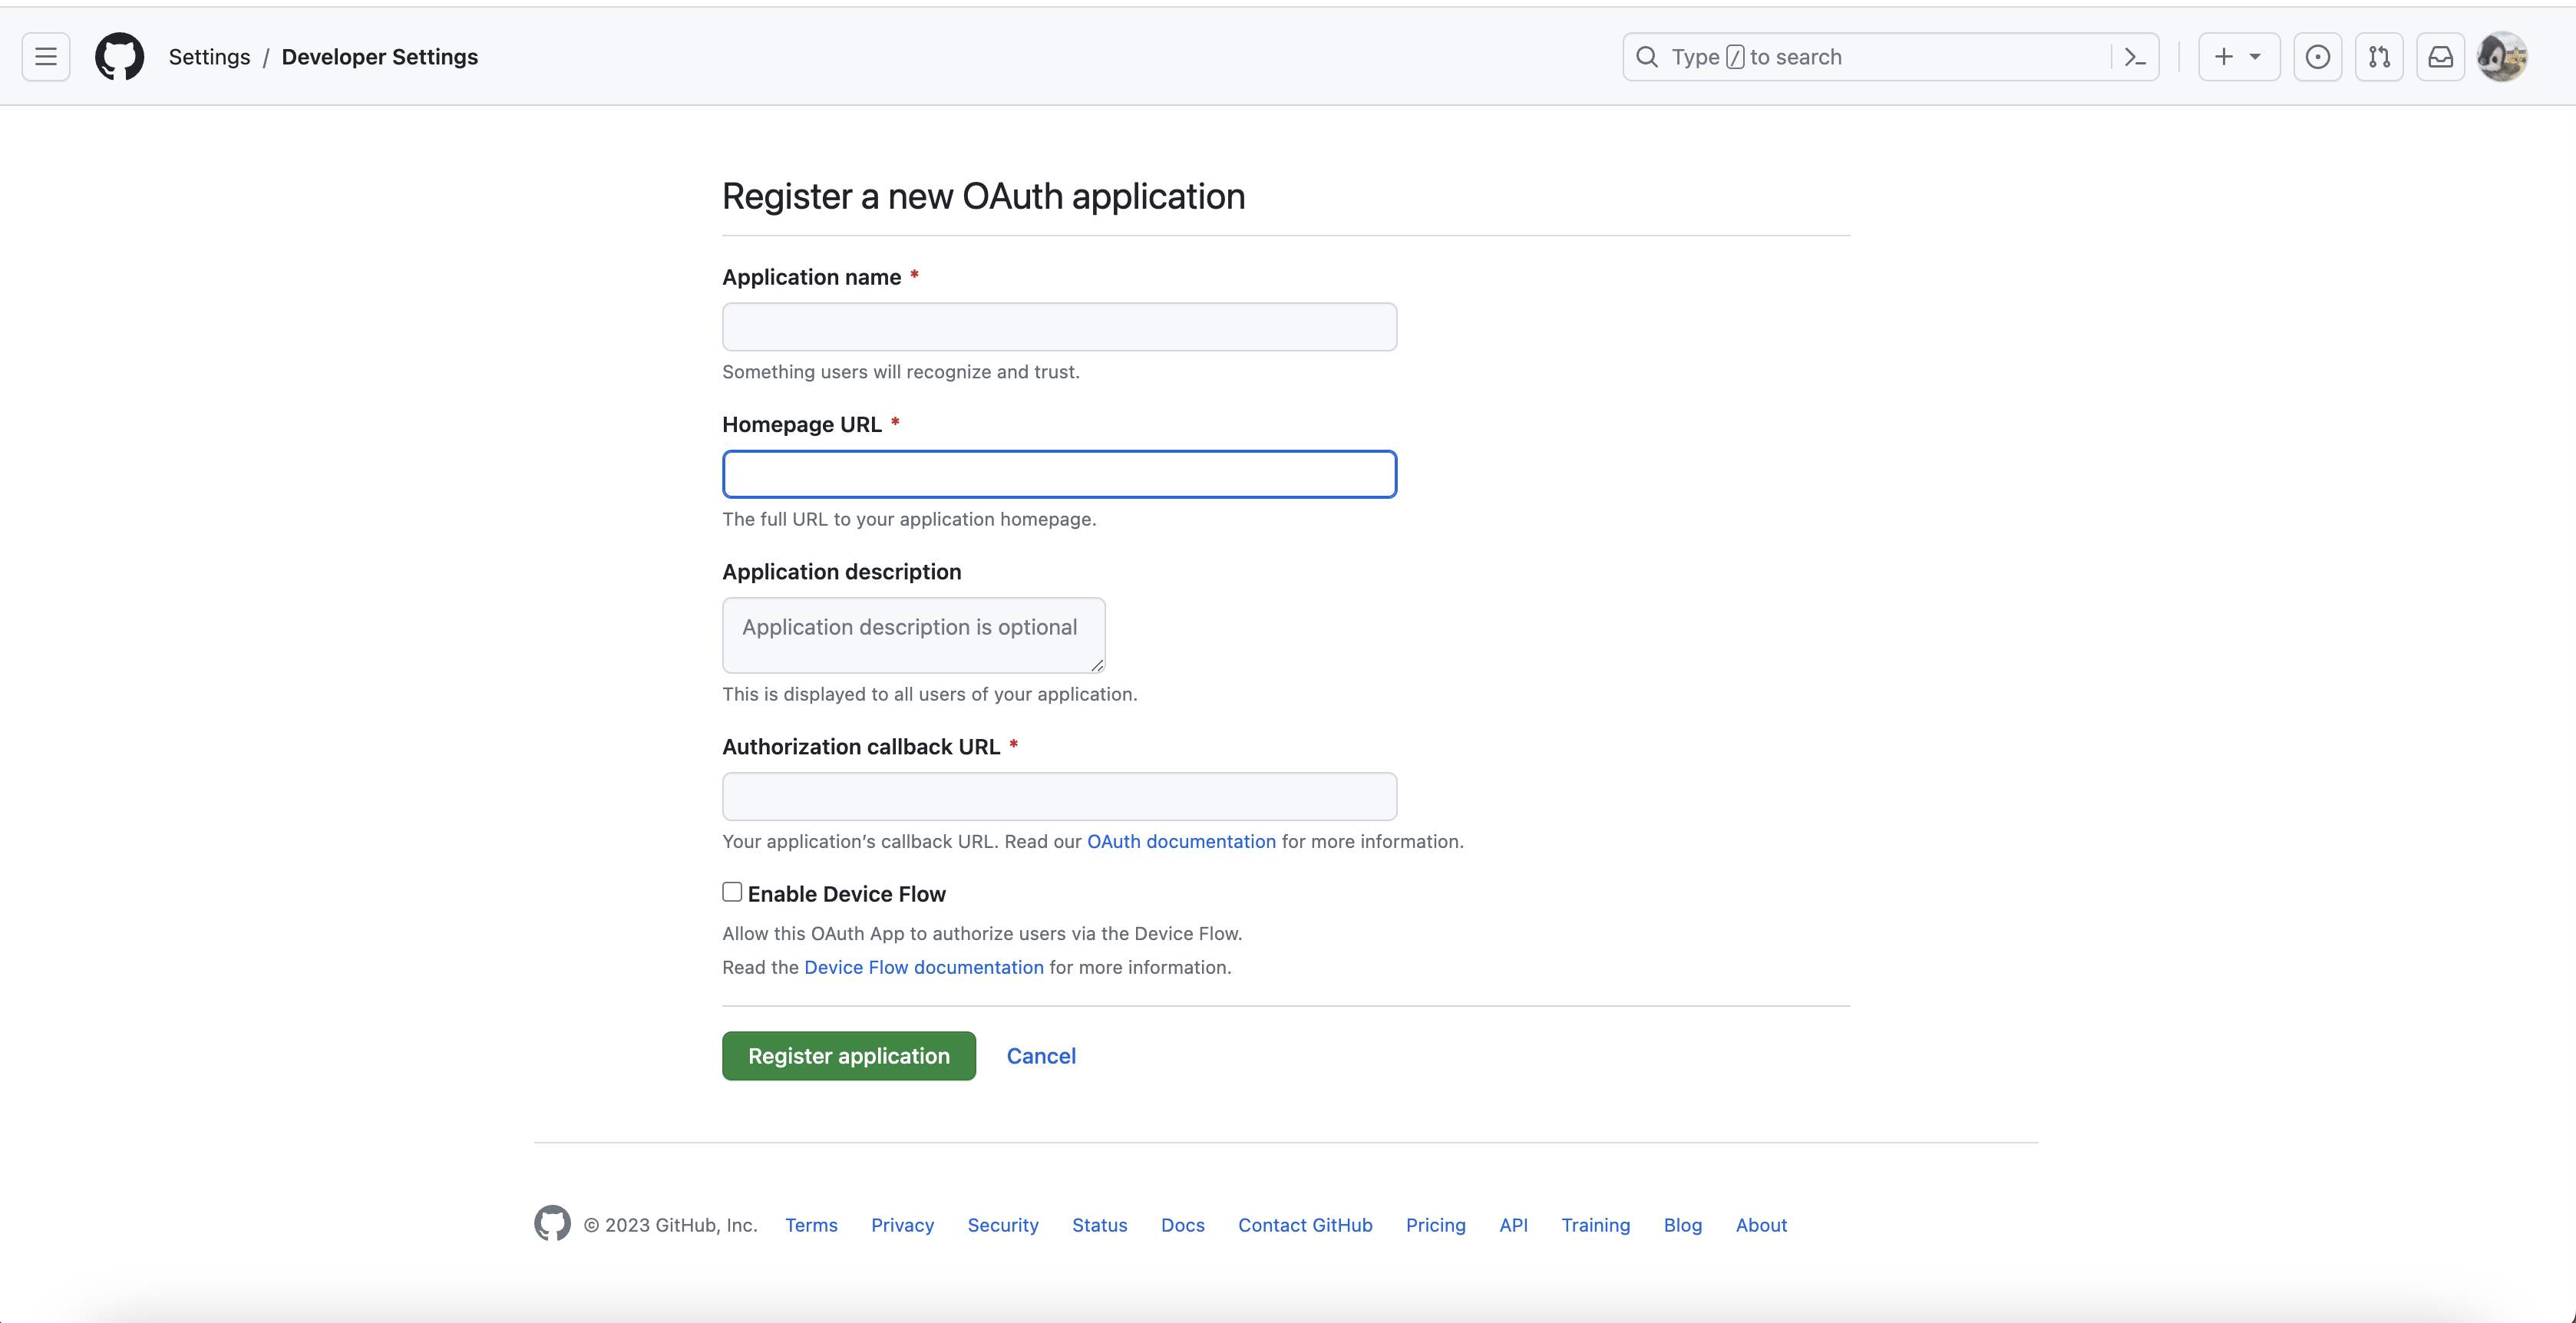Open the OAuth documentation link
Image resolution: width=2576 pixels, height=1323 pixels.
click(1181, 841)
